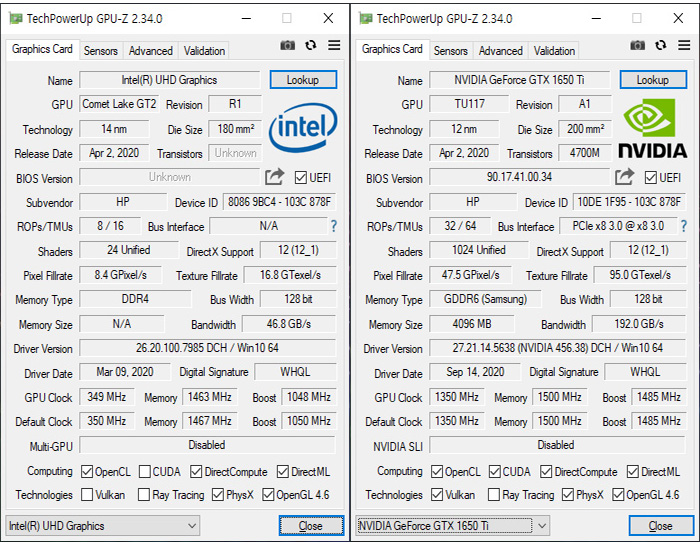Click the screenshot camera icon in Intel window
The width and height of the screenshot is (700, 544).
pyautogui.click(x=288, y=45)
